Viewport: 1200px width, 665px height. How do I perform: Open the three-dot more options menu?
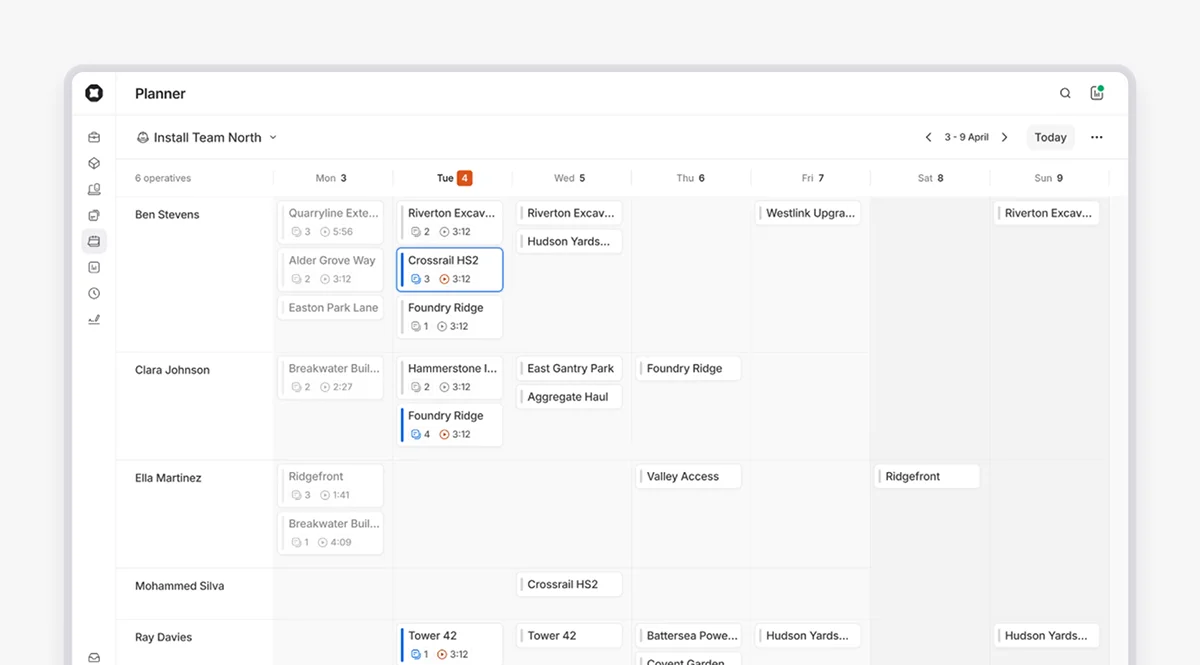tap(1097, 137)
